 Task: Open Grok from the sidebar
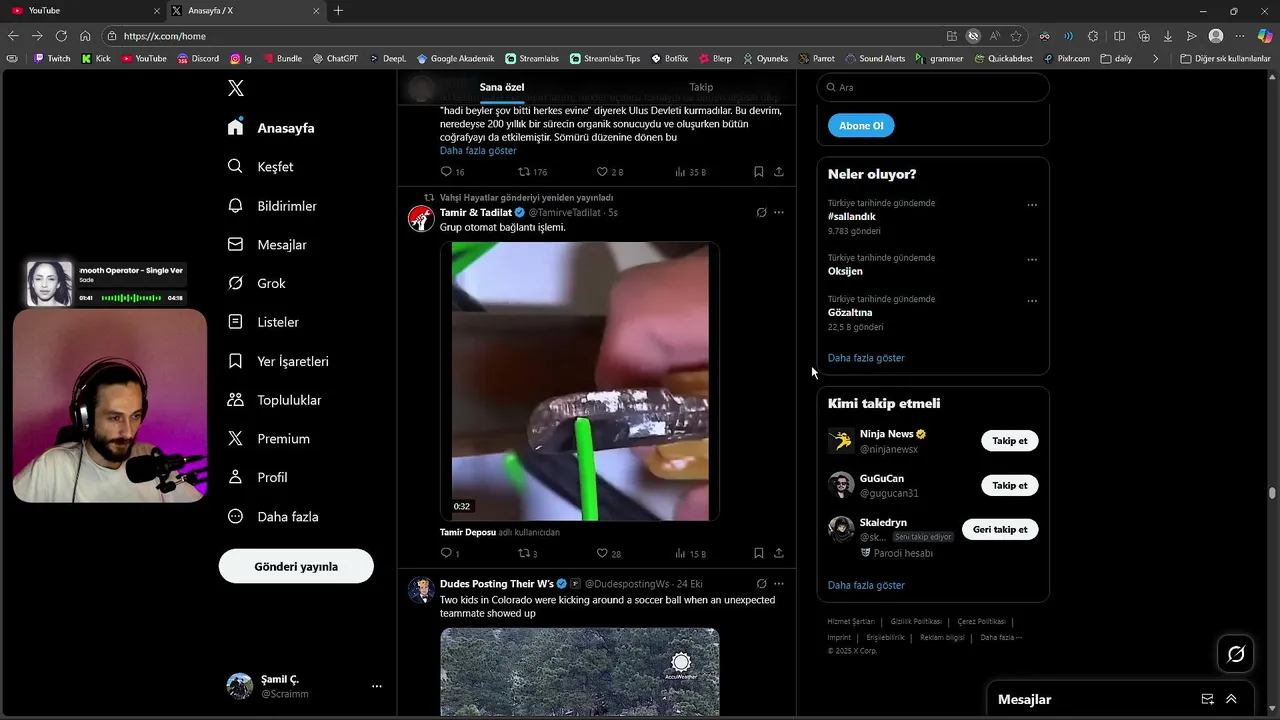click(258, 283)
